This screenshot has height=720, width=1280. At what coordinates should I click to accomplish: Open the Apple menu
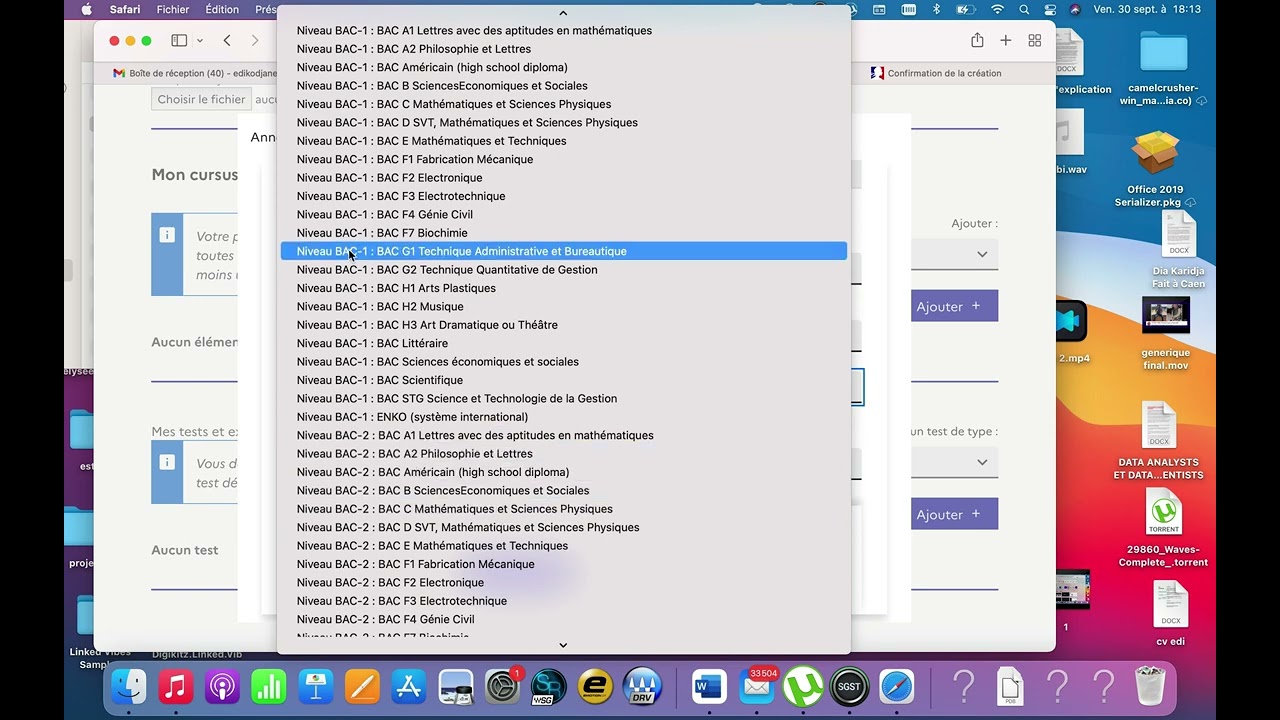[x=86, y=9]
